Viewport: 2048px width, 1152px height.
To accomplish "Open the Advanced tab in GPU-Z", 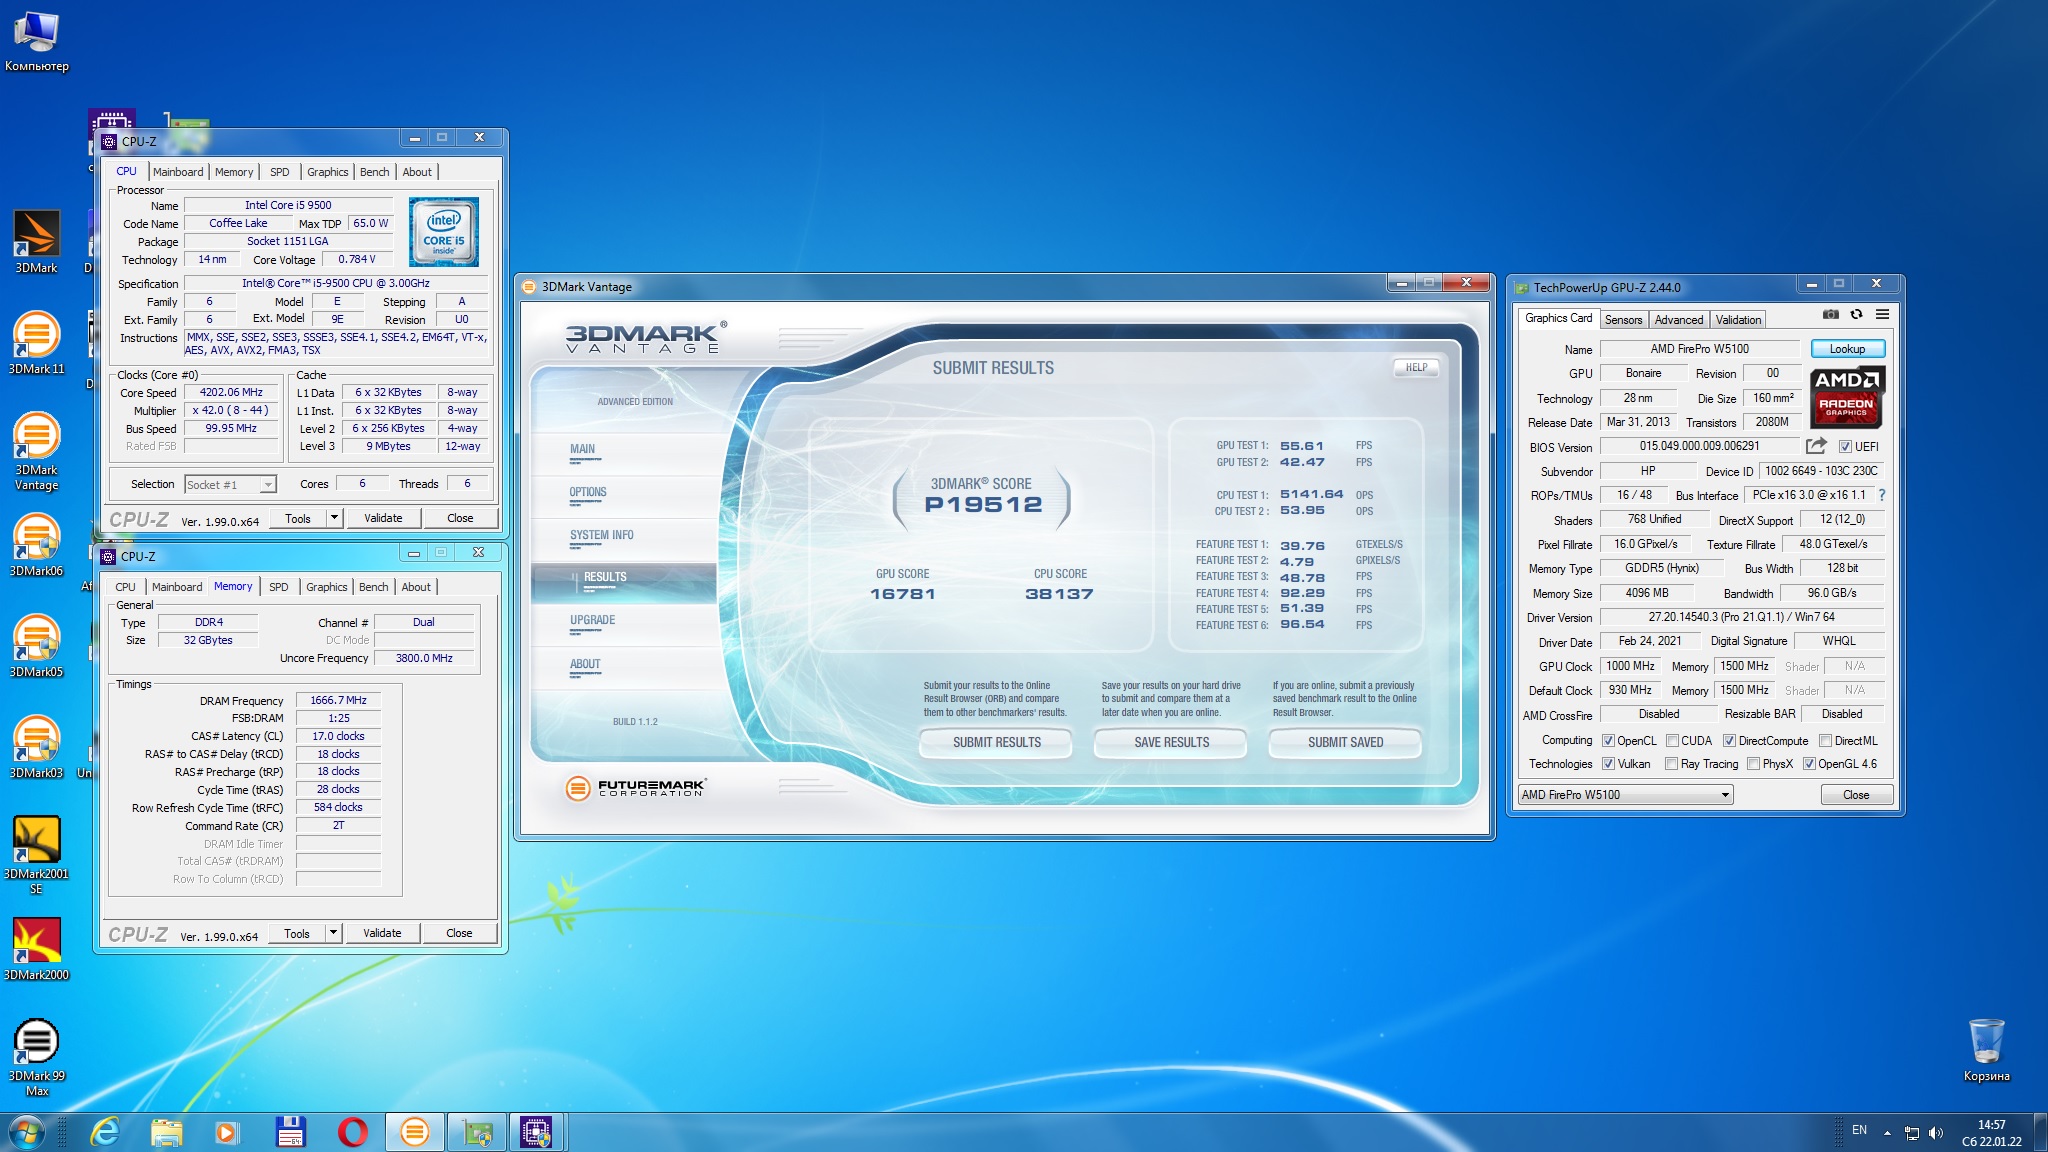I will click(1678, 320).
